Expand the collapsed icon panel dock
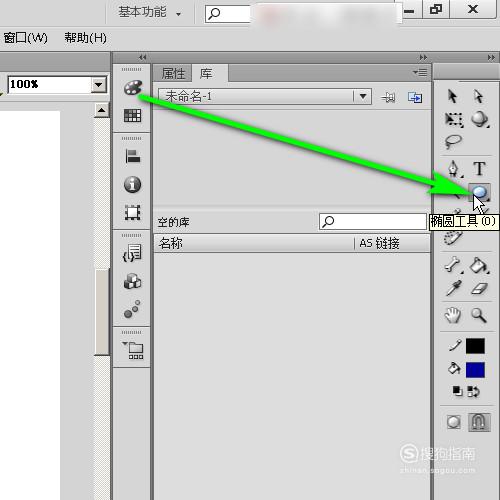The height and width of the screenshot is (500, 500). coord(142,57)
